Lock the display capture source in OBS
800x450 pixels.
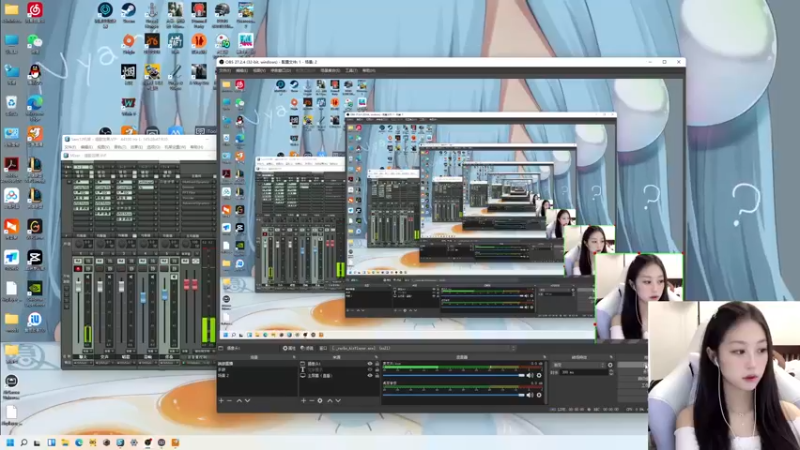[377, 376]
